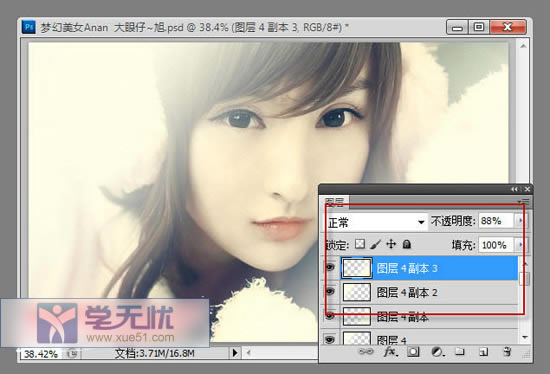Click thumbnail of 图层 4 副本
The height and width of the screenshot is (374, 550).
(357, 316)
